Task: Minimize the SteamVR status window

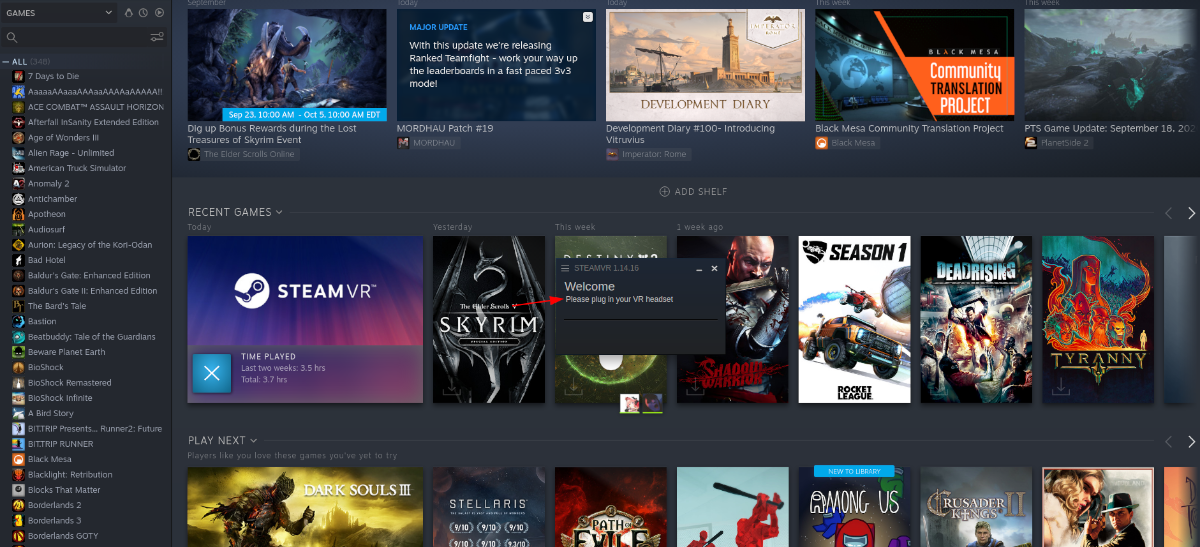Action: coord(698,269)
